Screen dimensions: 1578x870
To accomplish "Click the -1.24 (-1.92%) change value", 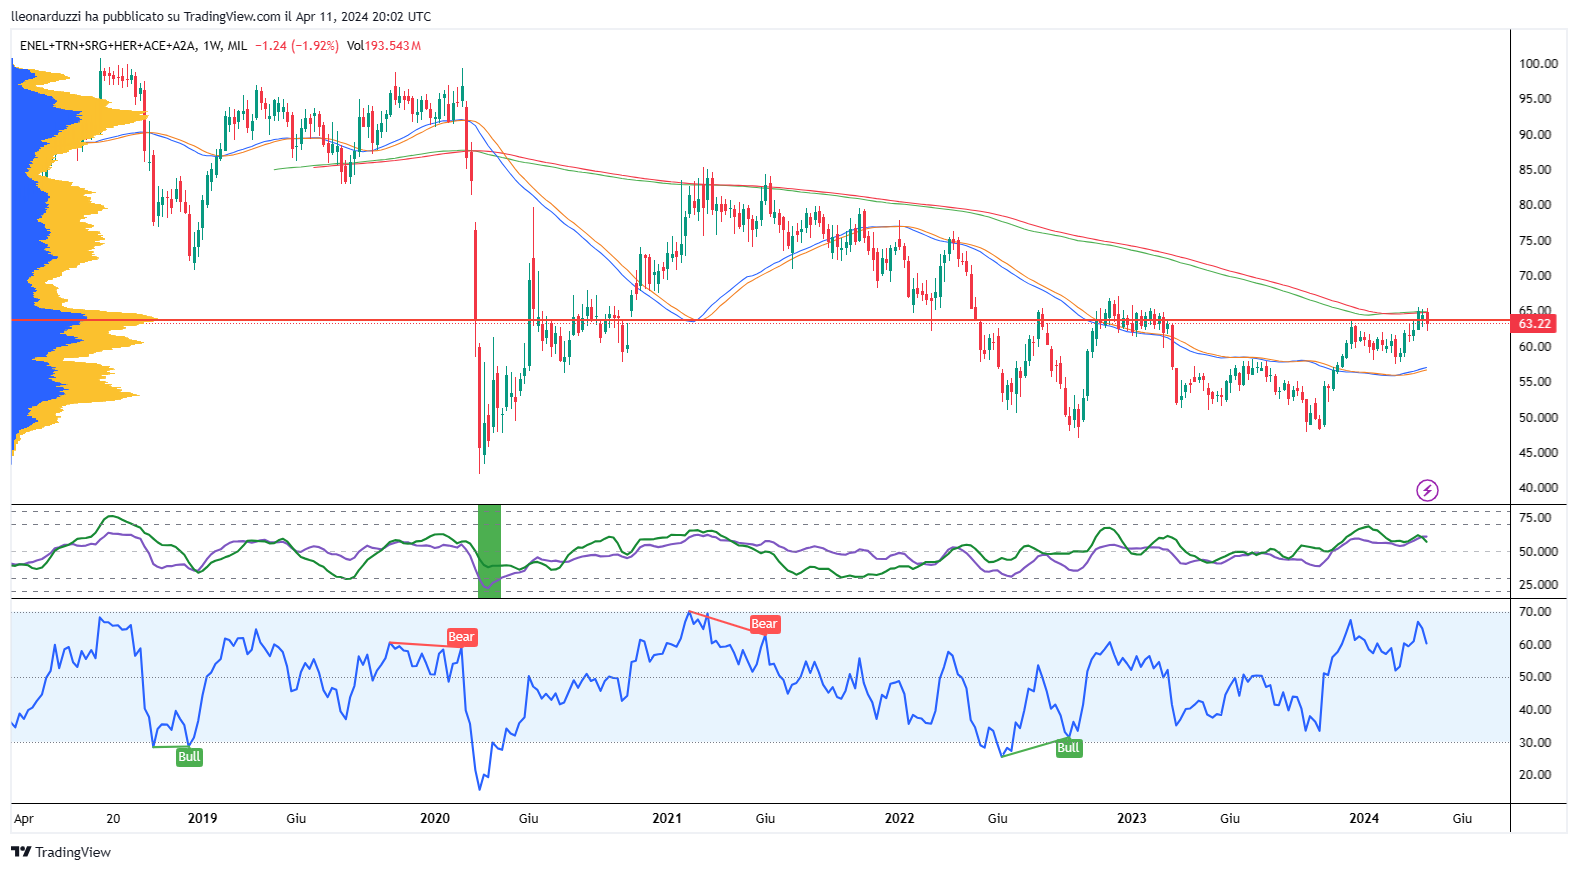I will pyautogui.click(x=297, y=46).
